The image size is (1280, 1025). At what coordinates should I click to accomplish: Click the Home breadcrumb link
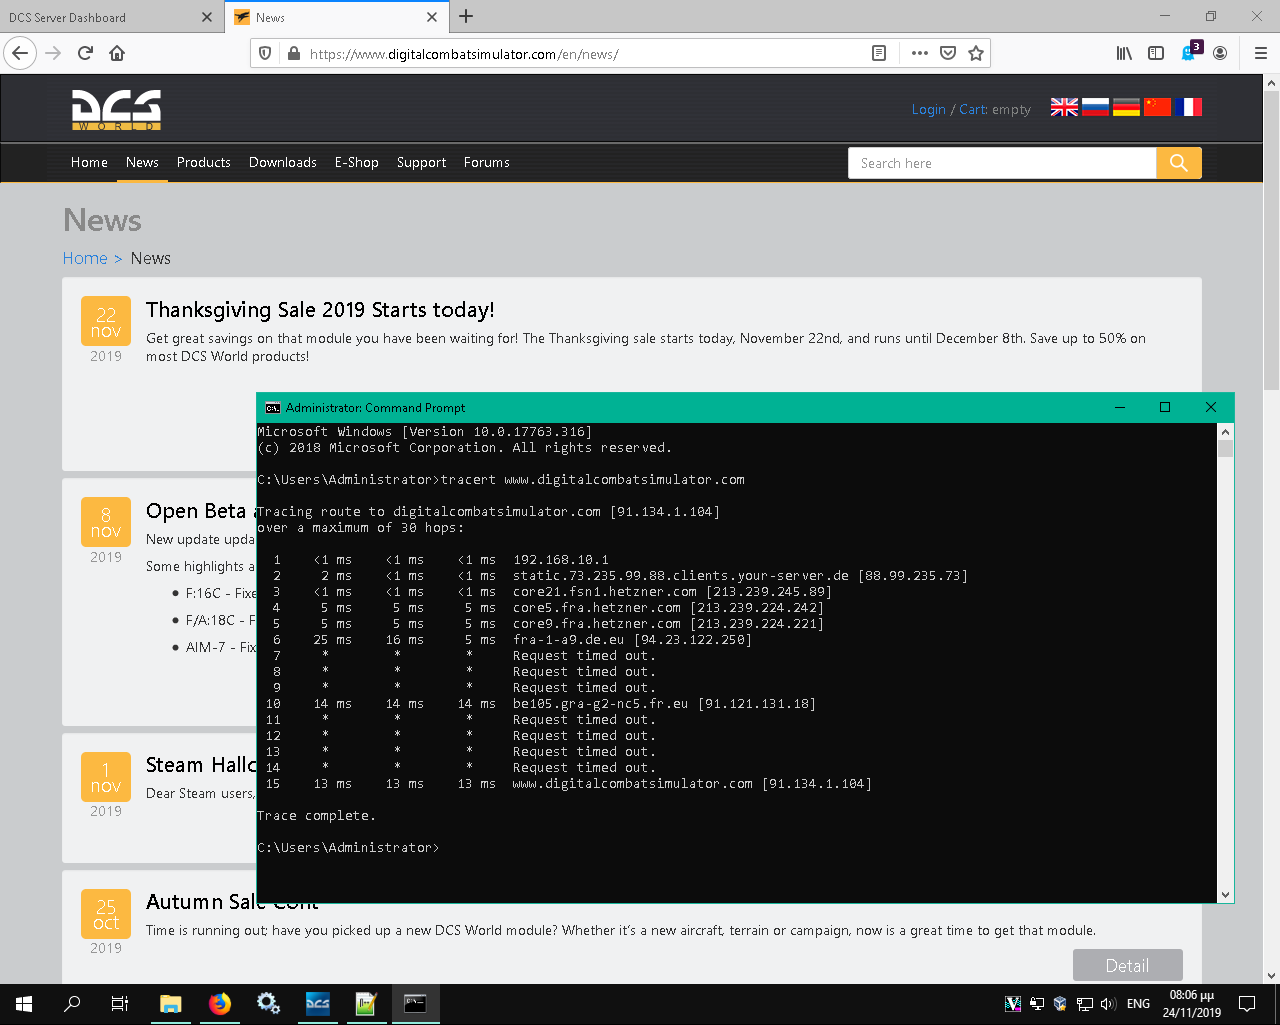85,258
